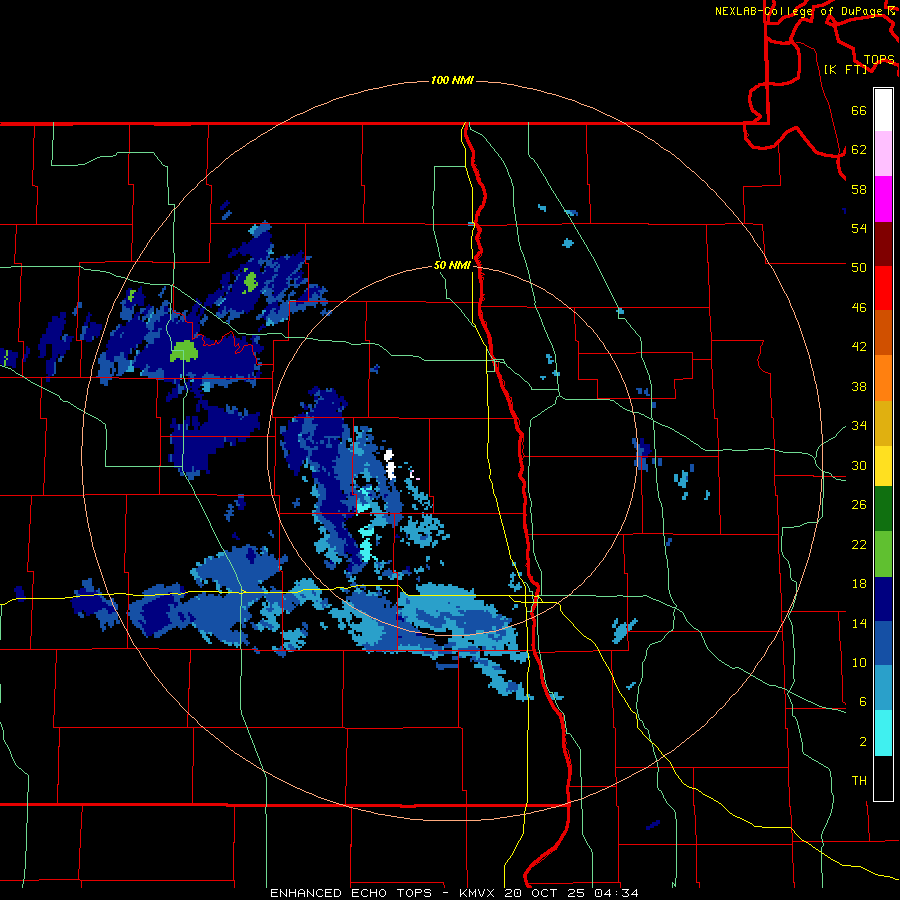Click the legend value 38
This screenshot has width=900, height=900.
point(859,387)
